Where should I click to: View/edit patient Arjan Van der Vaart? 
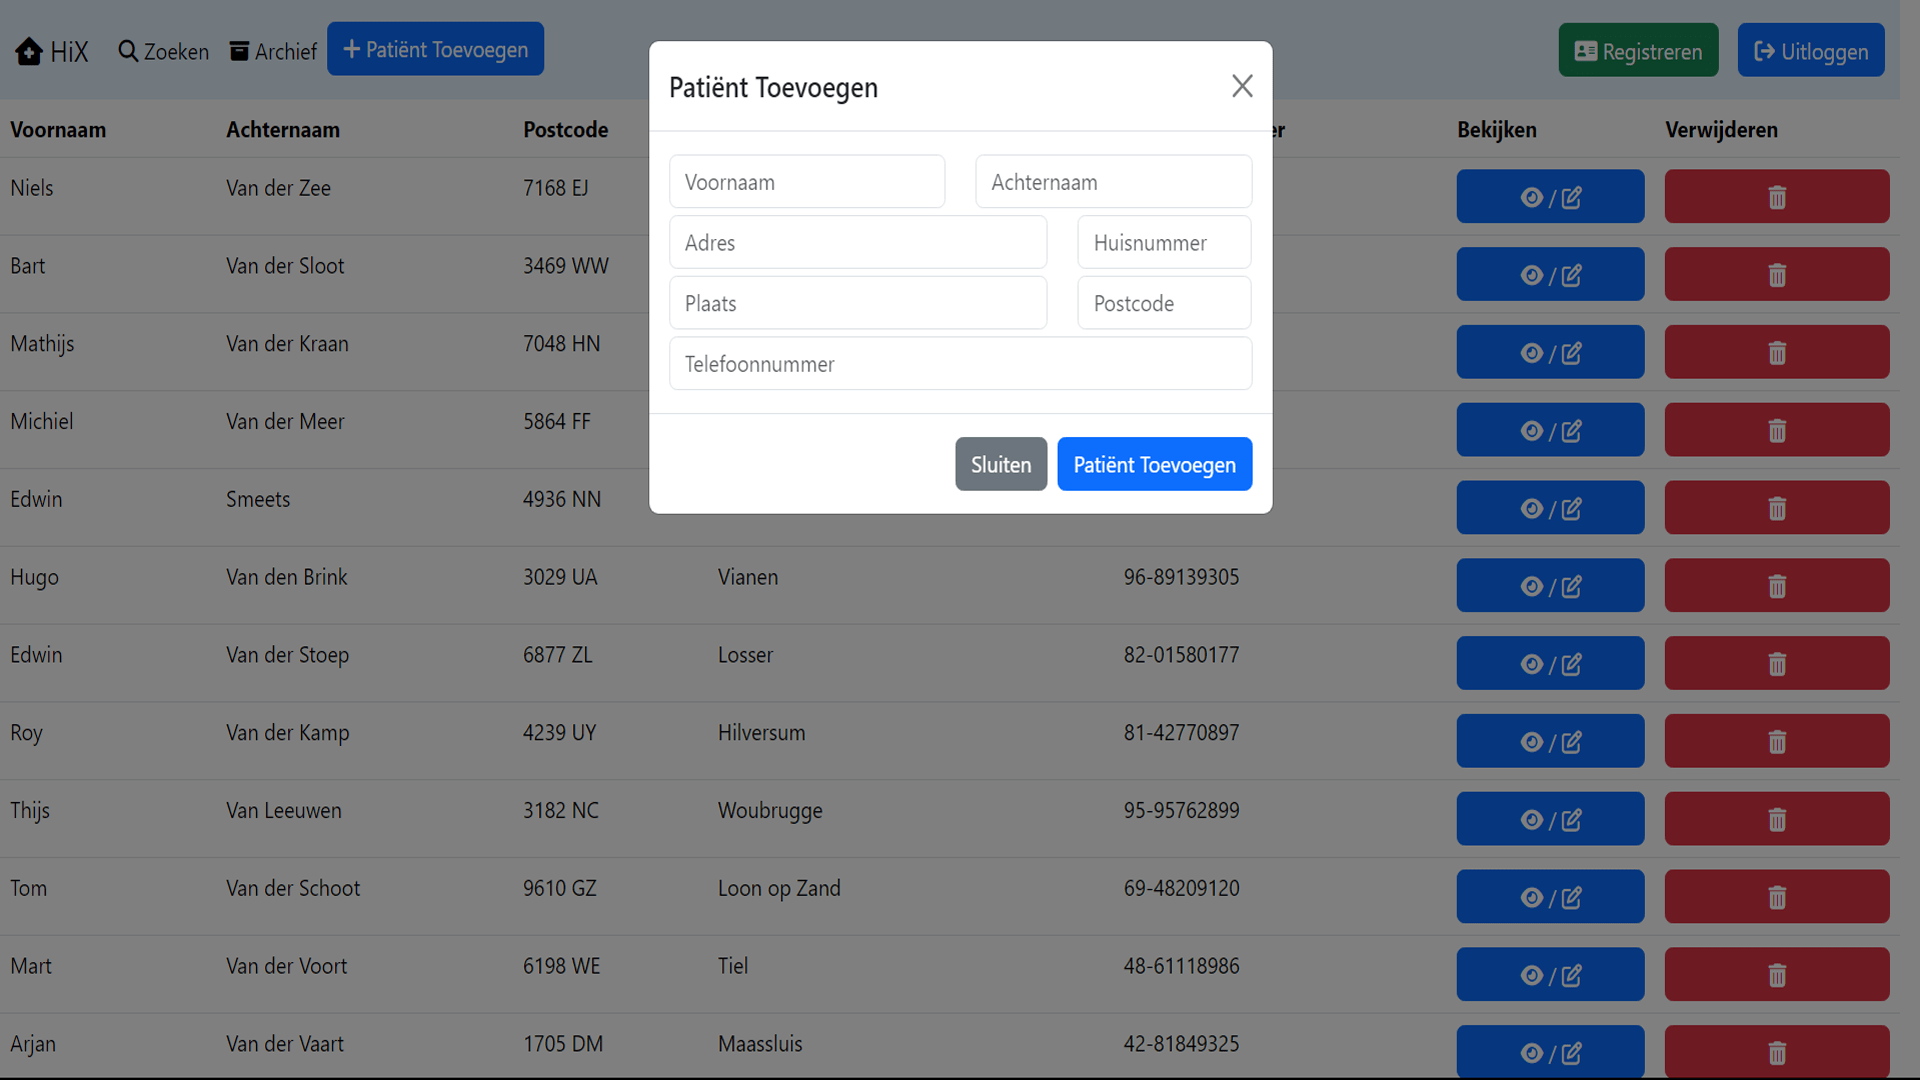1550,1052
